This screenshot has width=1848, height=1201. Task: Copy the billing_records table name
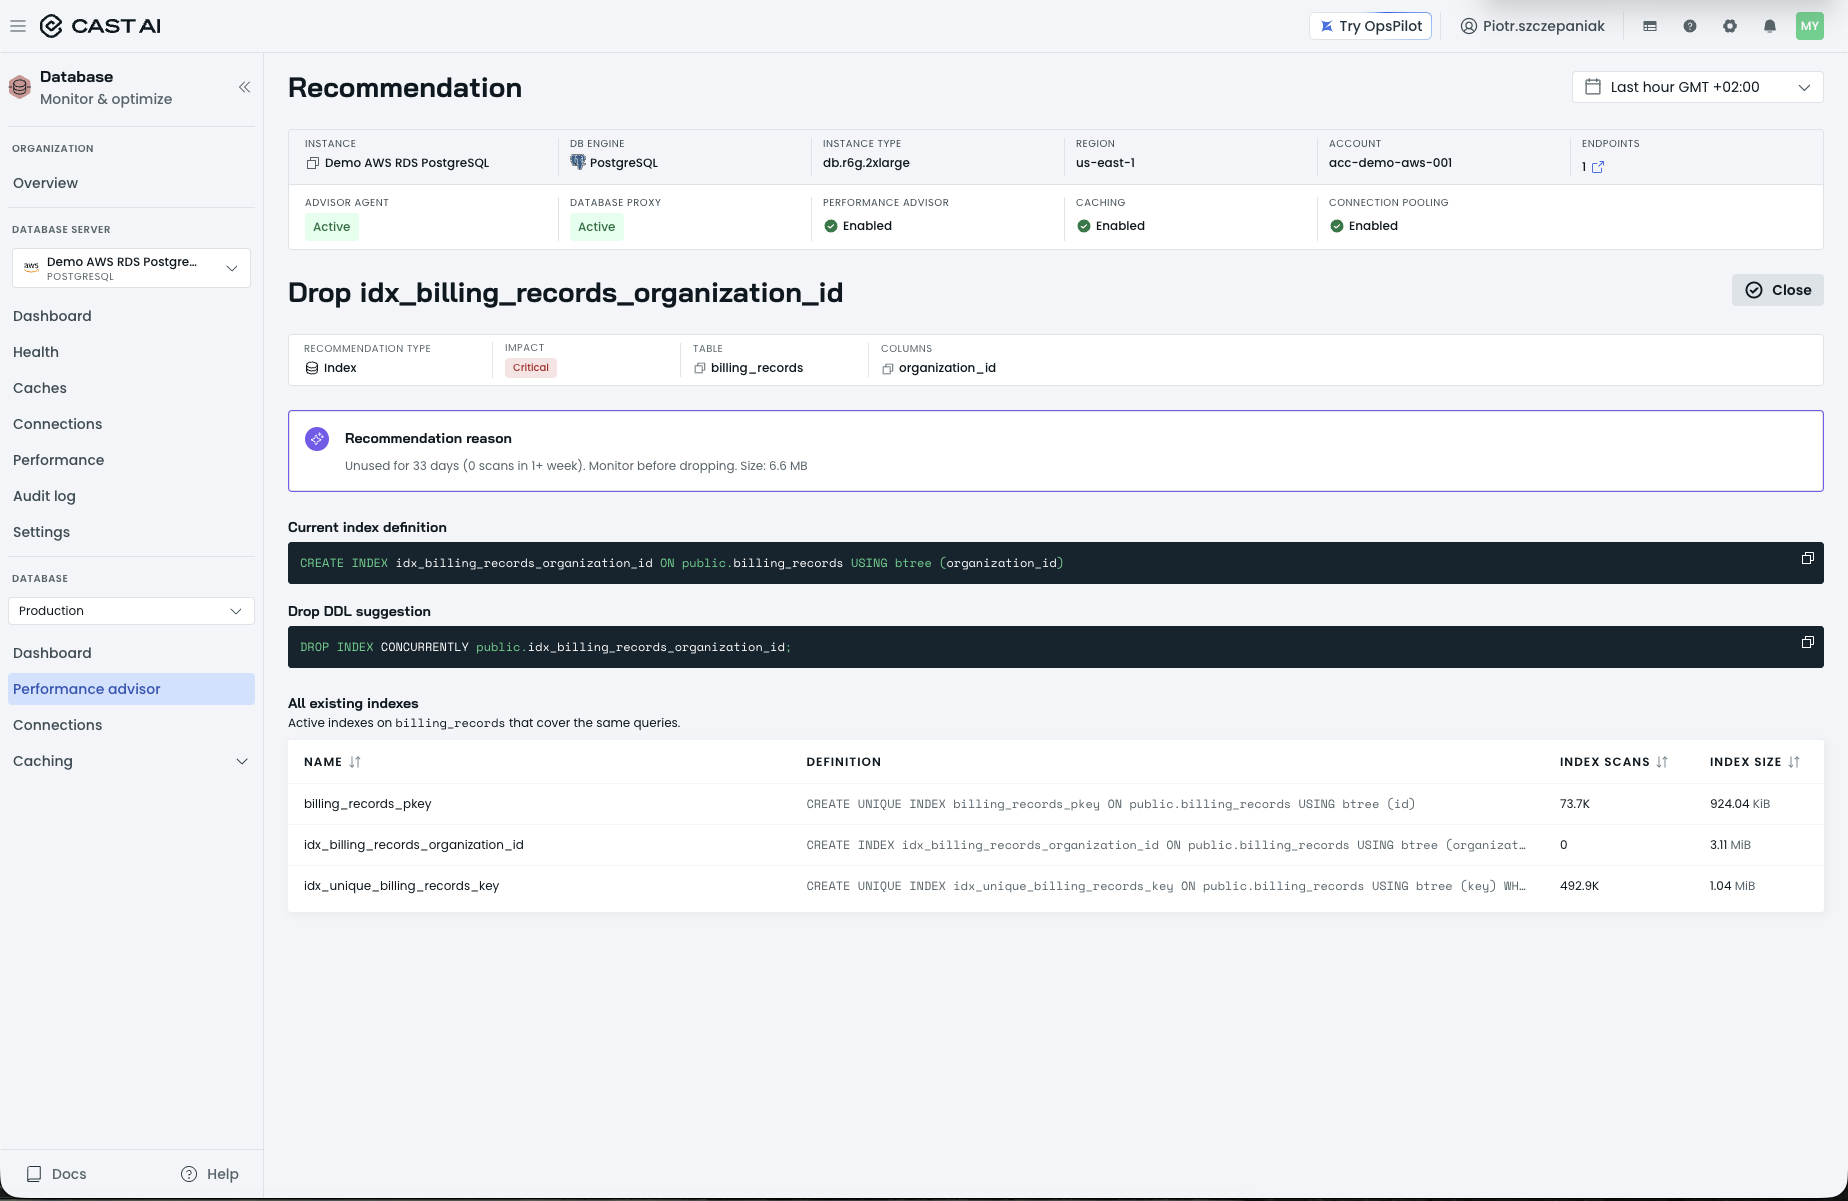(700, 368)
